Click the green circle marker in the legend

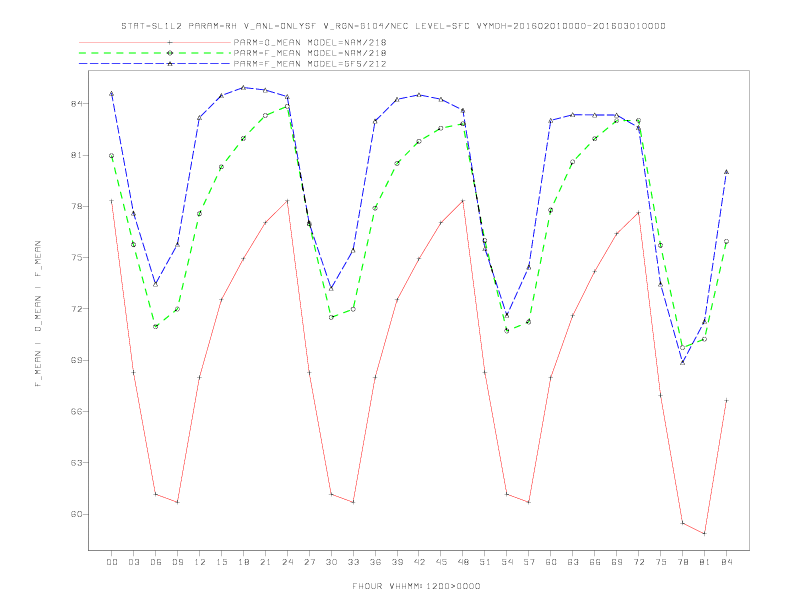click(x=170, y=53)
